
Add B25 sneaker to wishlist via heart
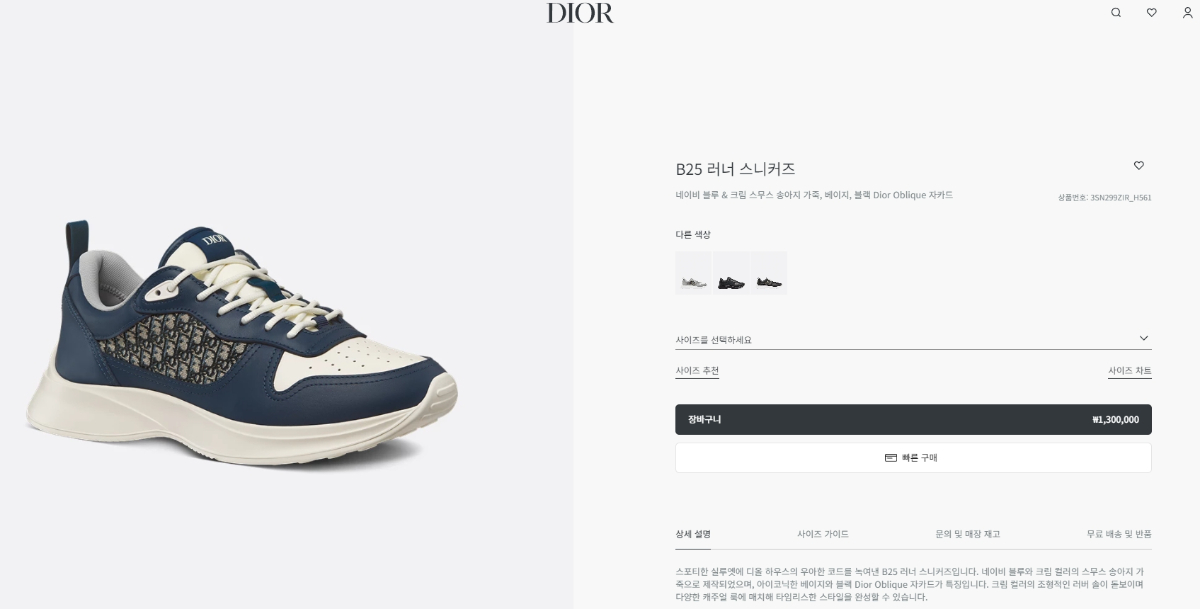(1139, 166)
